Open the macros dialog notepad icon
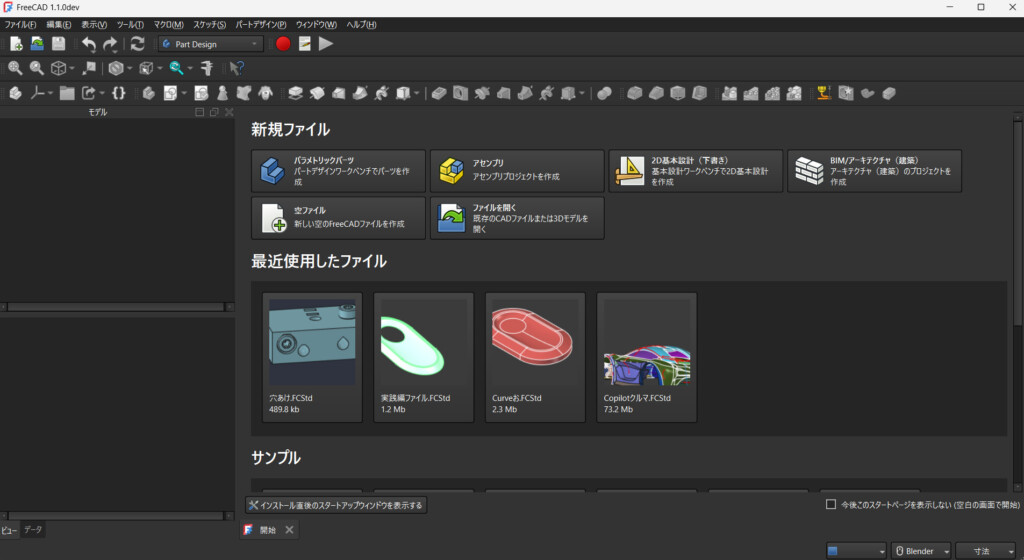 pos(304,44)
